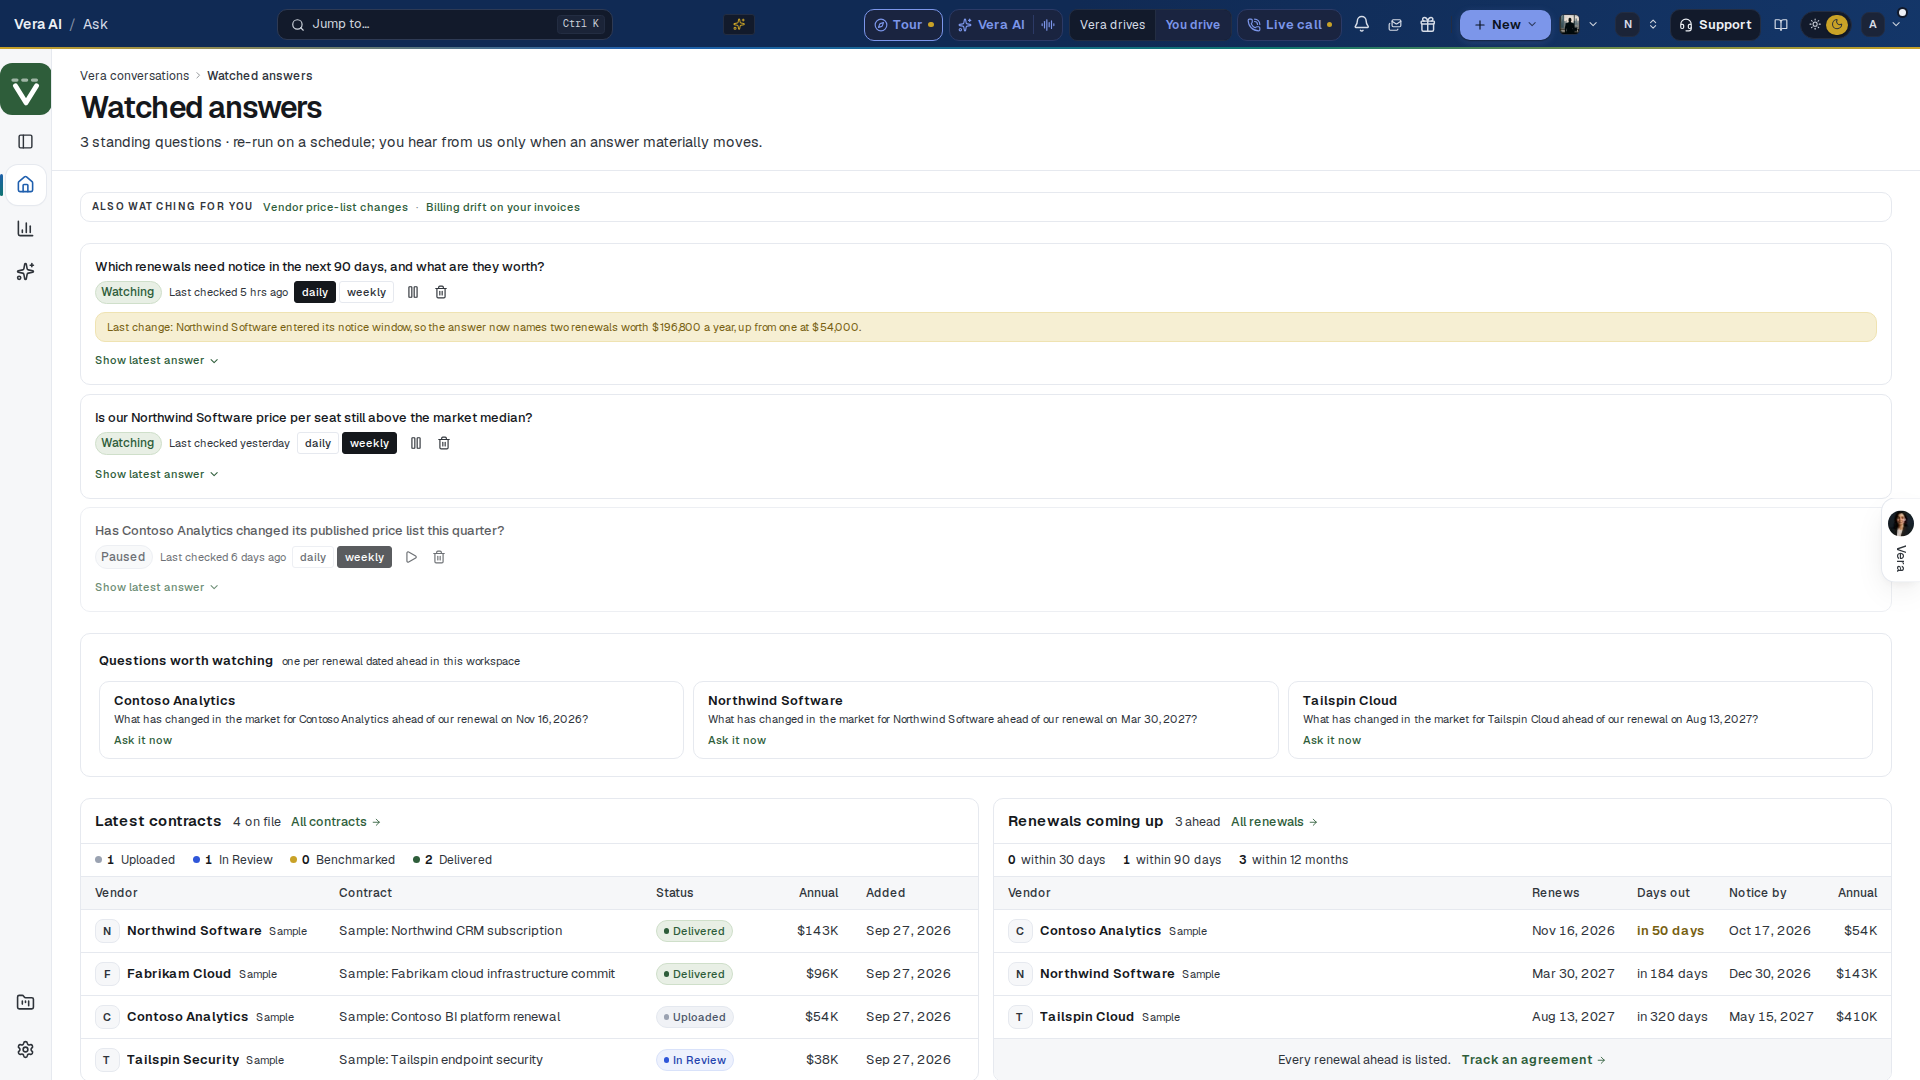
Task: Open the book documentation icon
Action: click(1781, 24)
